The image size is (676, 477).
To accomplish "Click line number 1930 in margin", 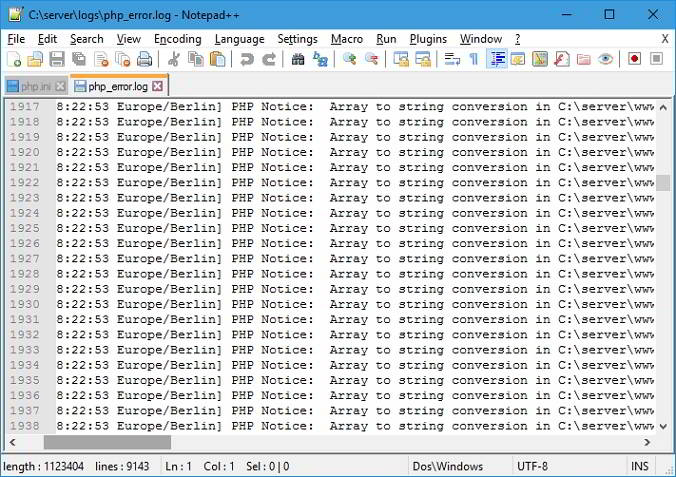I will click(25, 304).
